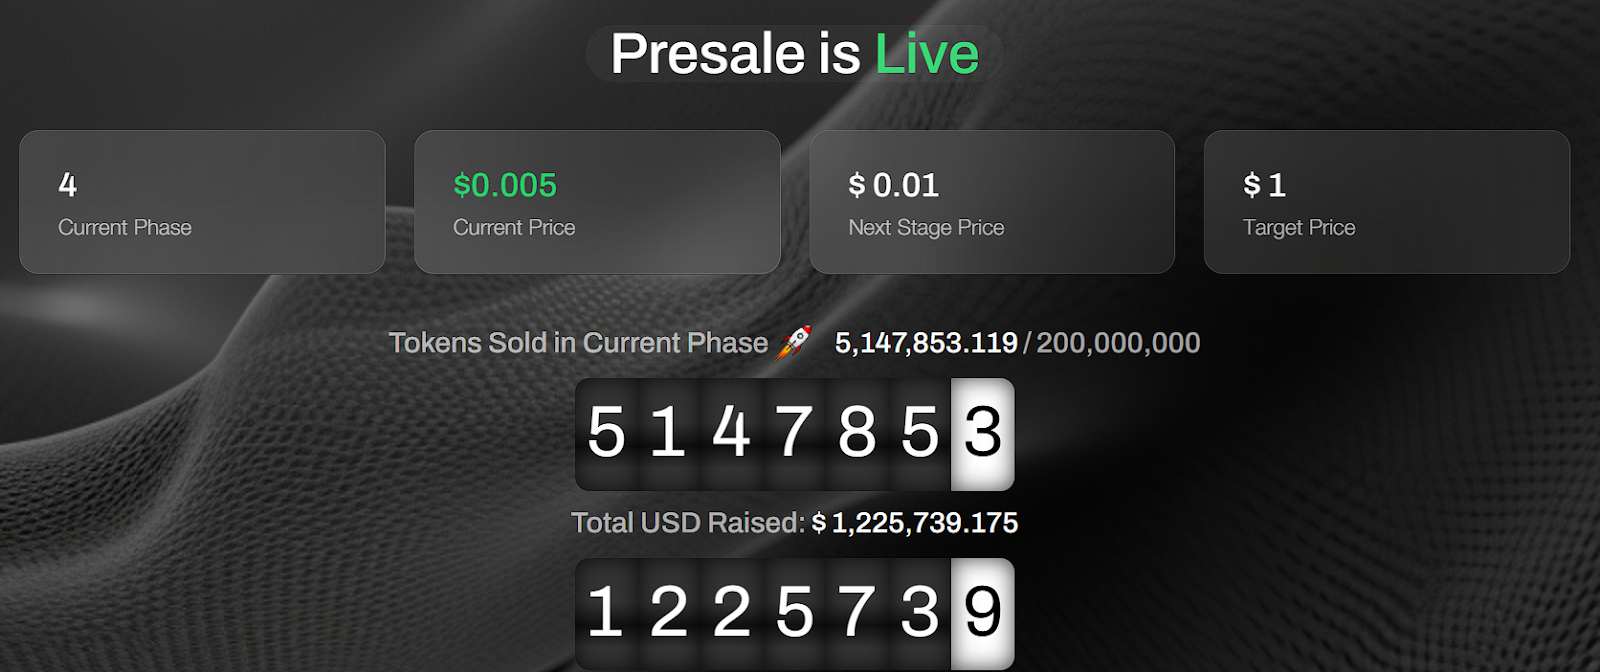Image resolution: width=1600 pixels, height=672 pixels.
Task: Click the green $0.005 current price
Action: pos(505,185)
